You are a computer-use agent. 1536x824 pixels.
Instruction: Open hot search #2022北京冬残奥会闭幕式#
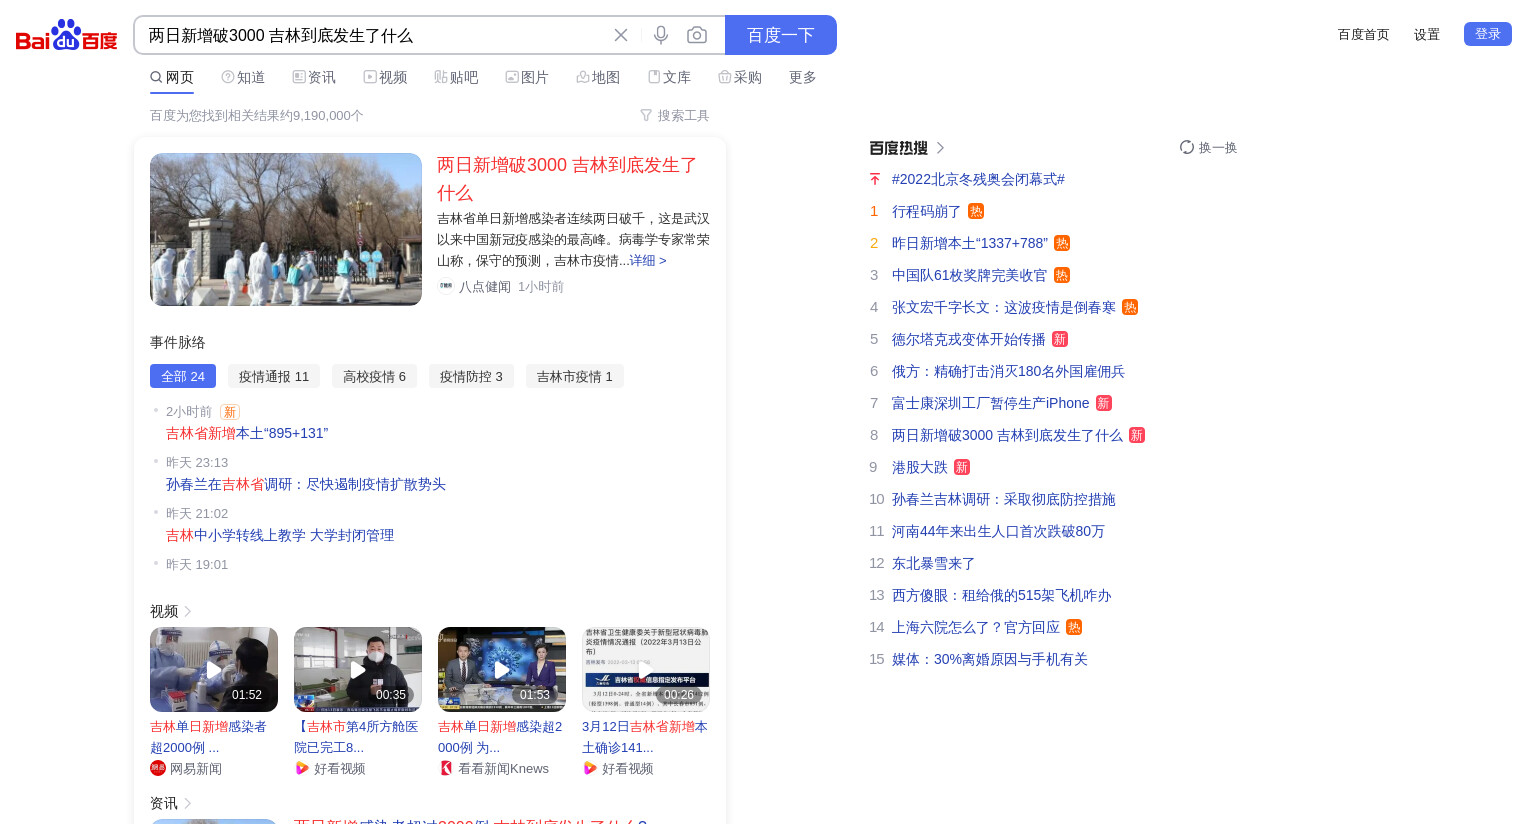pos(979,179)
